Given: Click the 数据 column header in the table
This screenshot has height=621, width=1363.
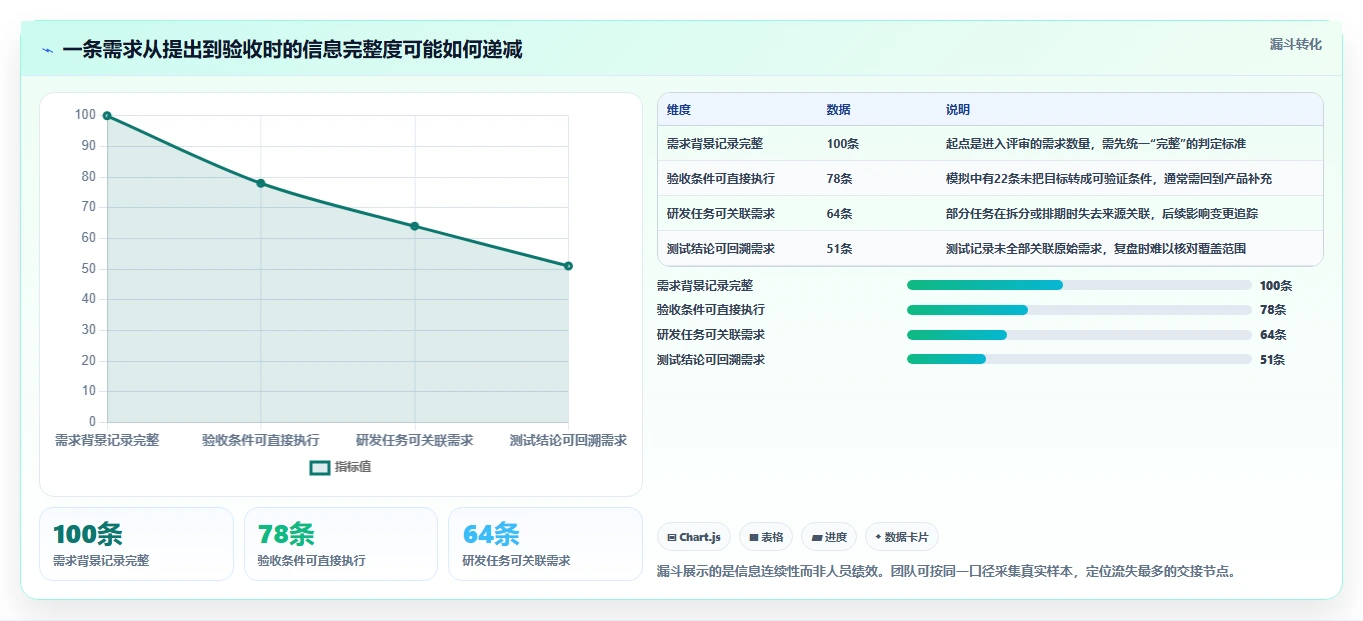Looking at the screenshot, I should [x=839, y=110].
